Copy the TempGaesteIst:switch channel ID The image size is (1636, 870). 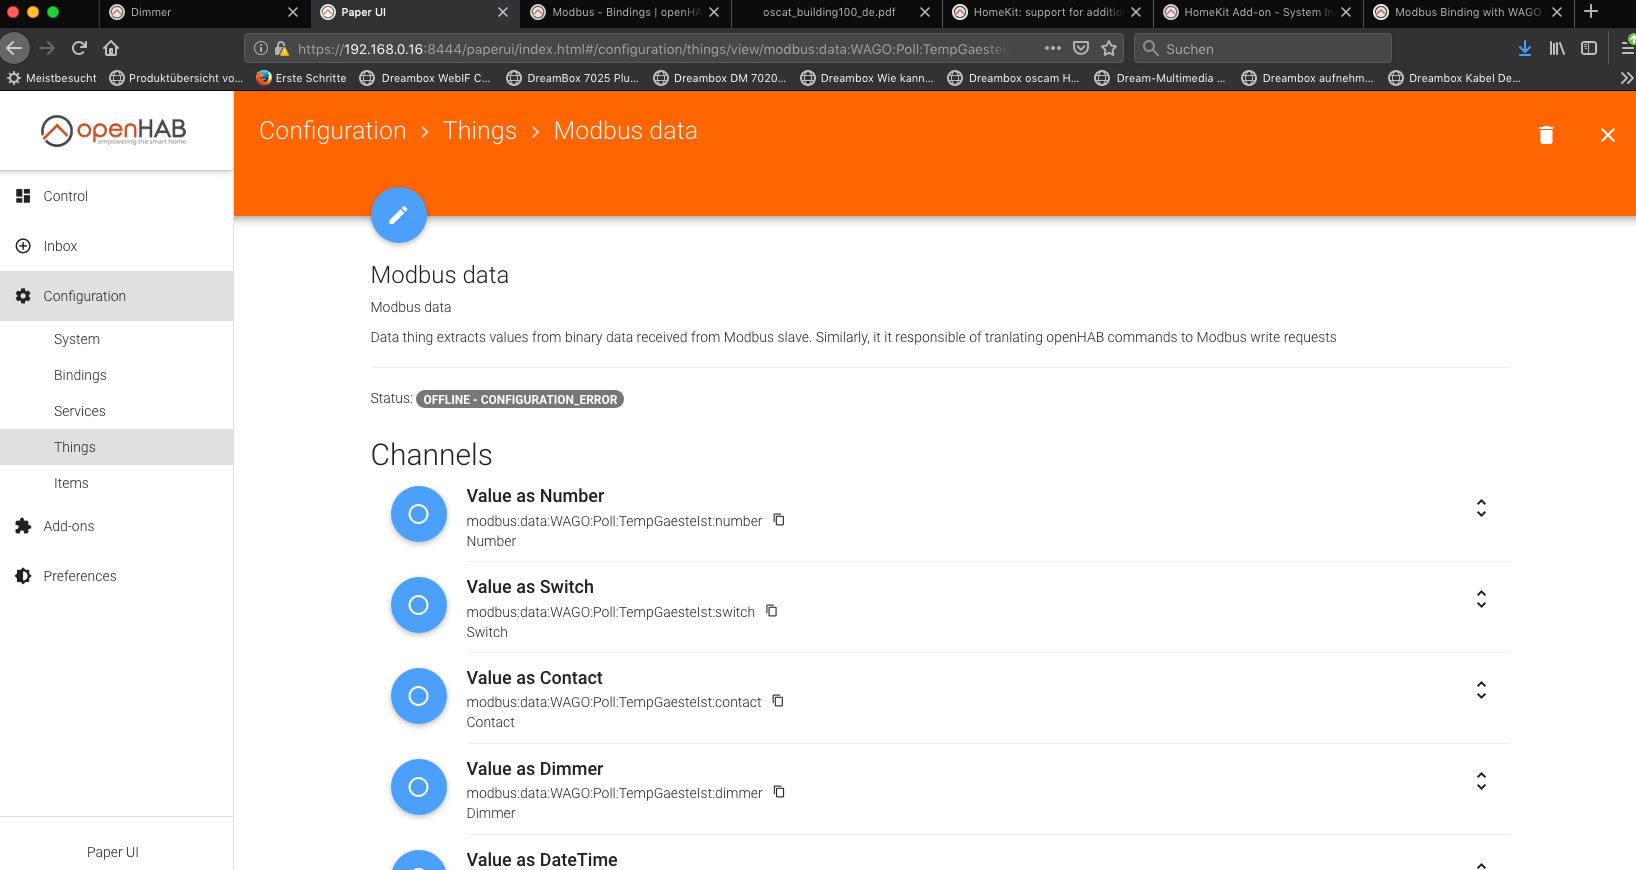tap(771, 611)
